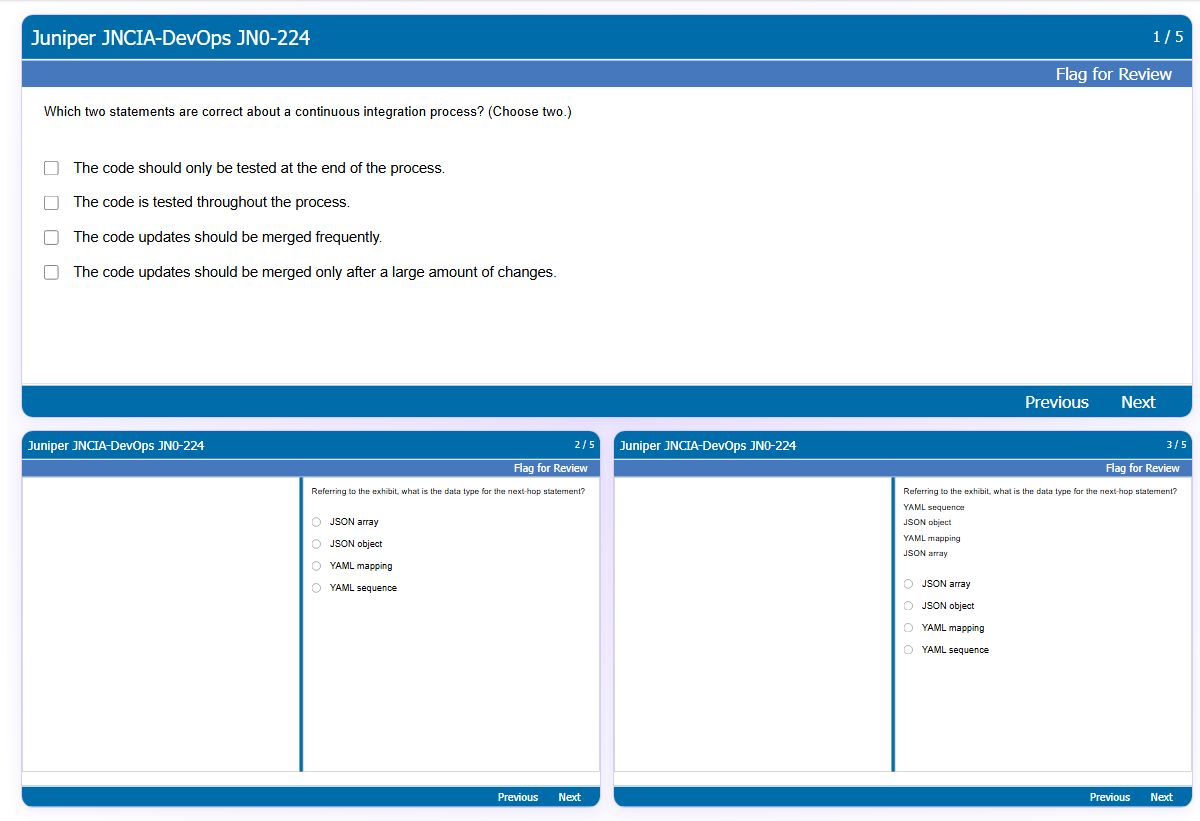Select YAML sequence radio in question 3/5

point(908,650)
